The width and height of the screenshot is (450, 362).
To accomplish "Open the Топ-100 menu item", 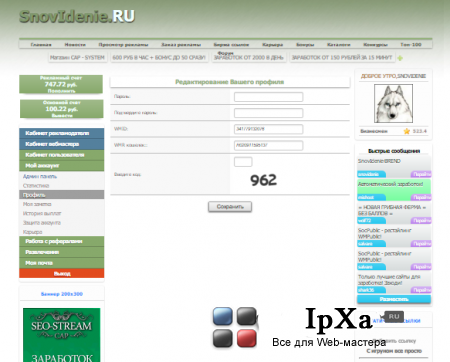I will pos(411,44).
